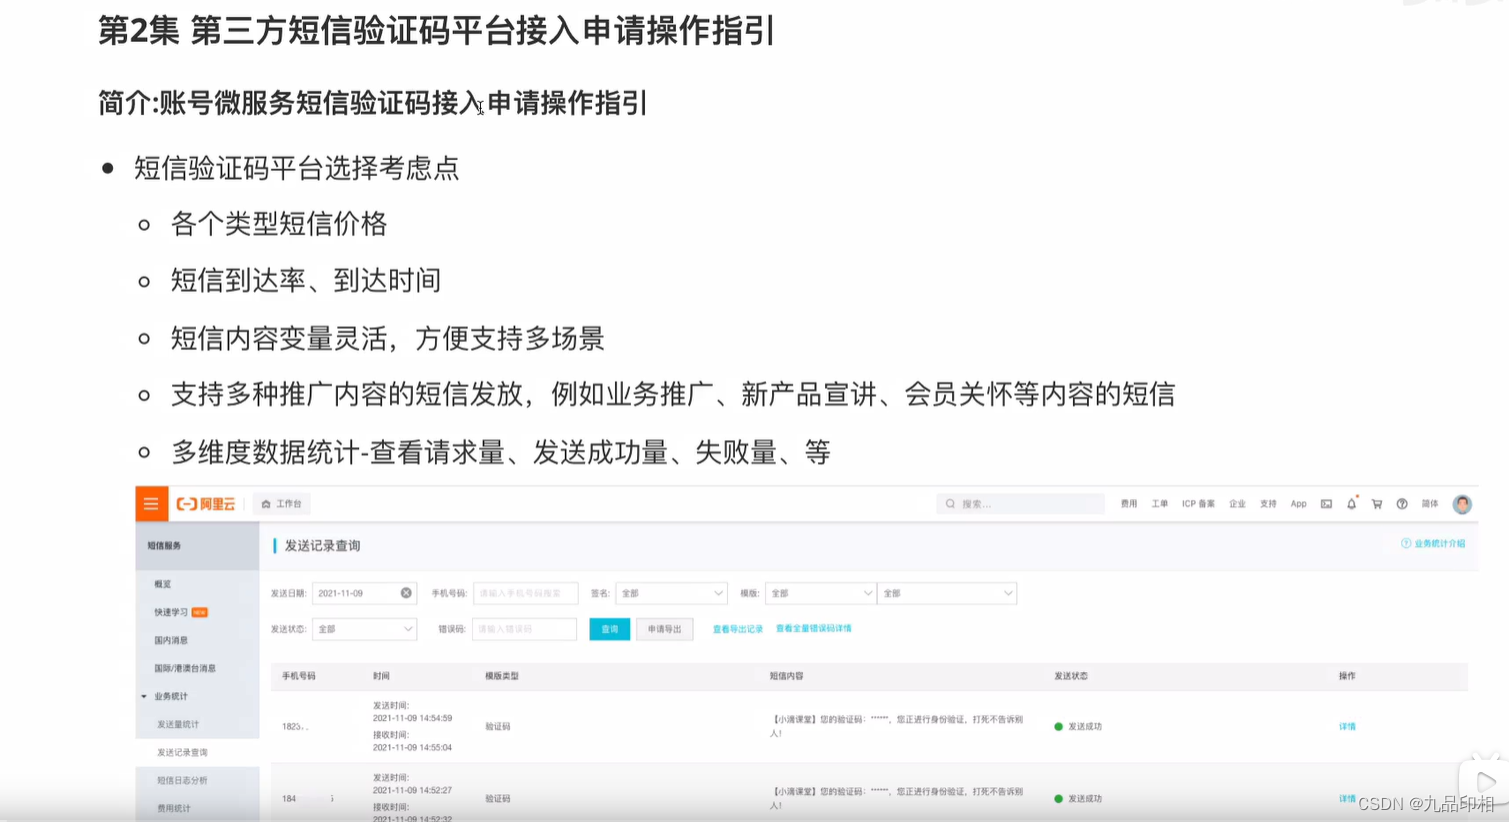Open the 签名 dropdown
The height and width of the screenshot is (822, 1509).
point(671,593)
